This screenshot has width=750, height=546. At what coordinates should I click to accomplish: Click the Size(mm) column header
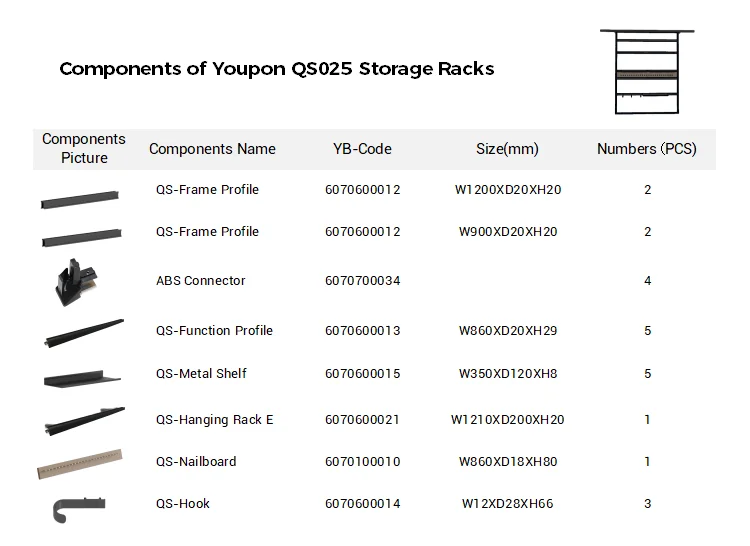(507, 149)
